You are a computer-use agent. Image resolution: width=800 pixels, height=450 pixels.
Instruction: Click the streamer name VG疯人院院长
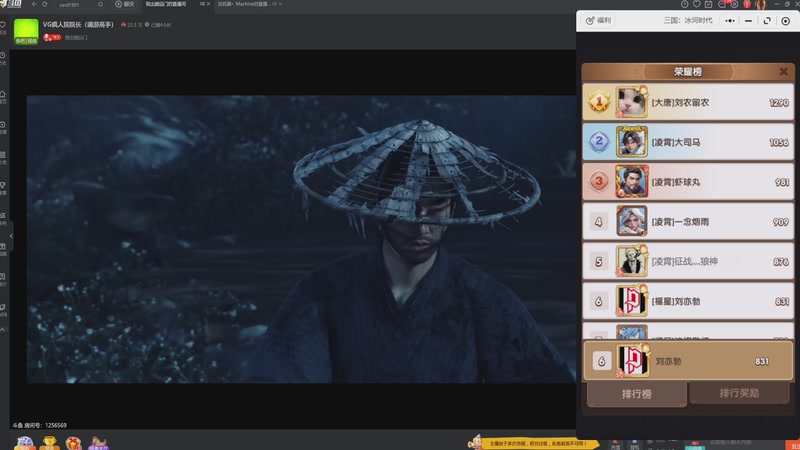point(78,24)
